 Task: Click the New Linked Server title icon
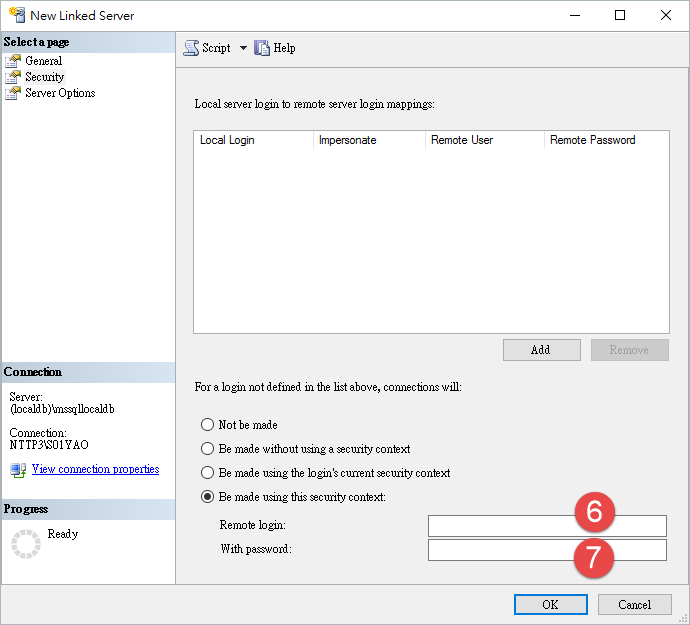(17, 15)
